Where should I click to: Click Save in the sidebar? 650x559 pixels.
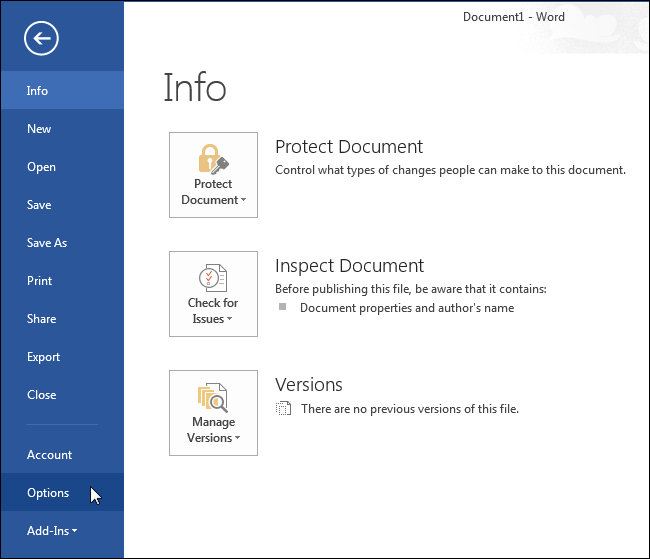tap(62, 205)
